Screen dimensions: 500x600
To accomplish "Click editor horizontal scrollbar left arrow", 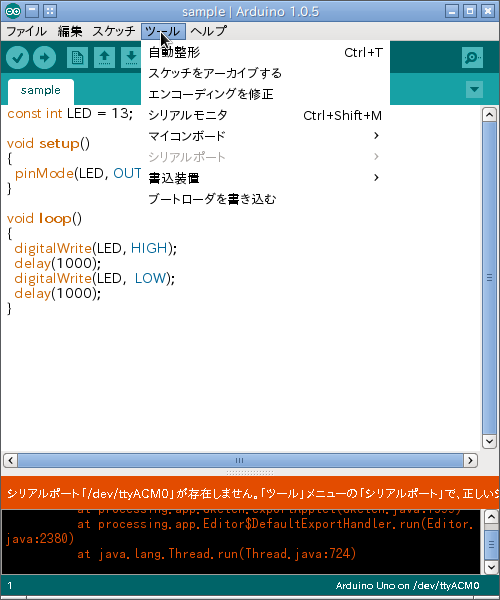I will [10, 460].
